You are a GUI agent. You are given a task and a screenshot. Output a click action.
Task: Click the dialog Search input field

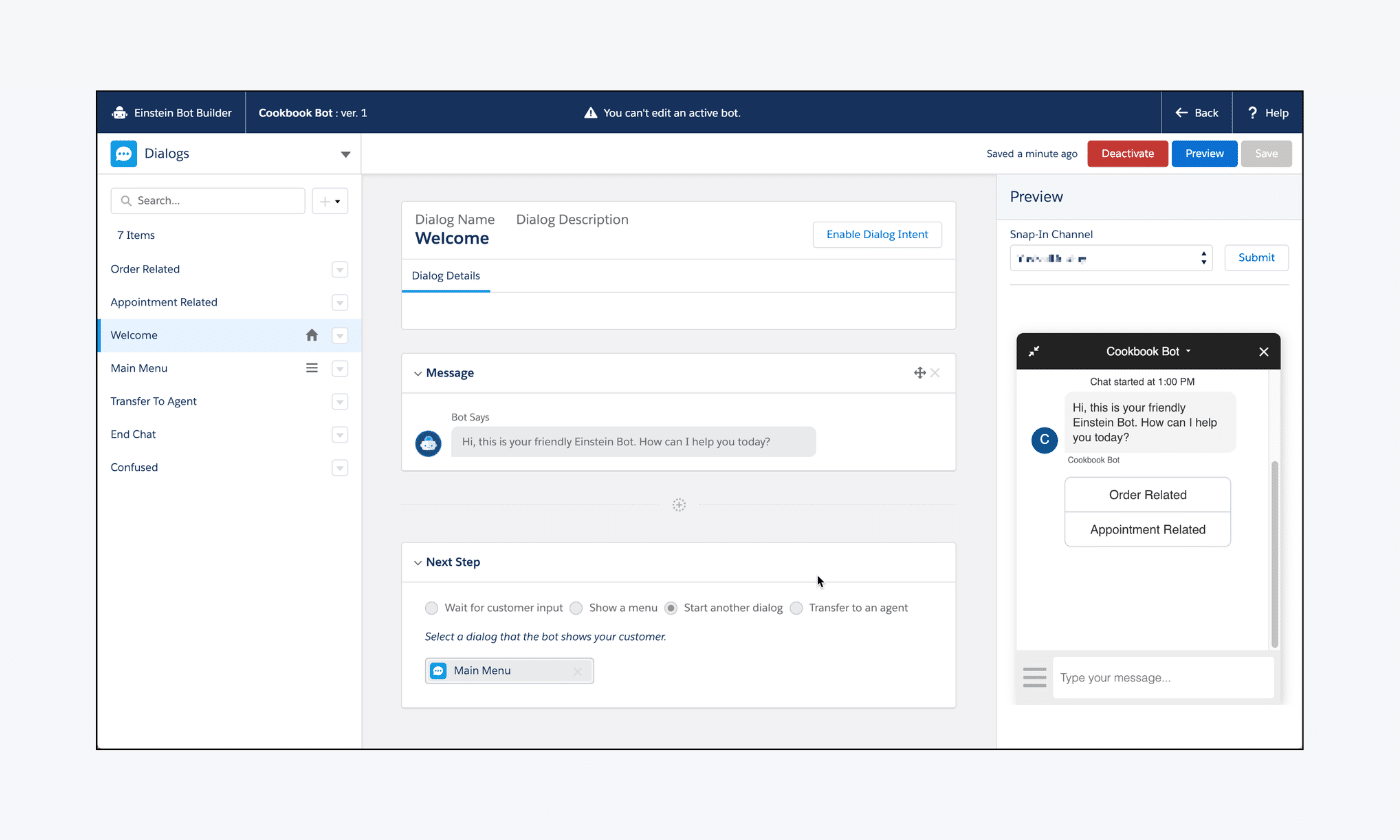pyautogui.click(x=208, y=201)
